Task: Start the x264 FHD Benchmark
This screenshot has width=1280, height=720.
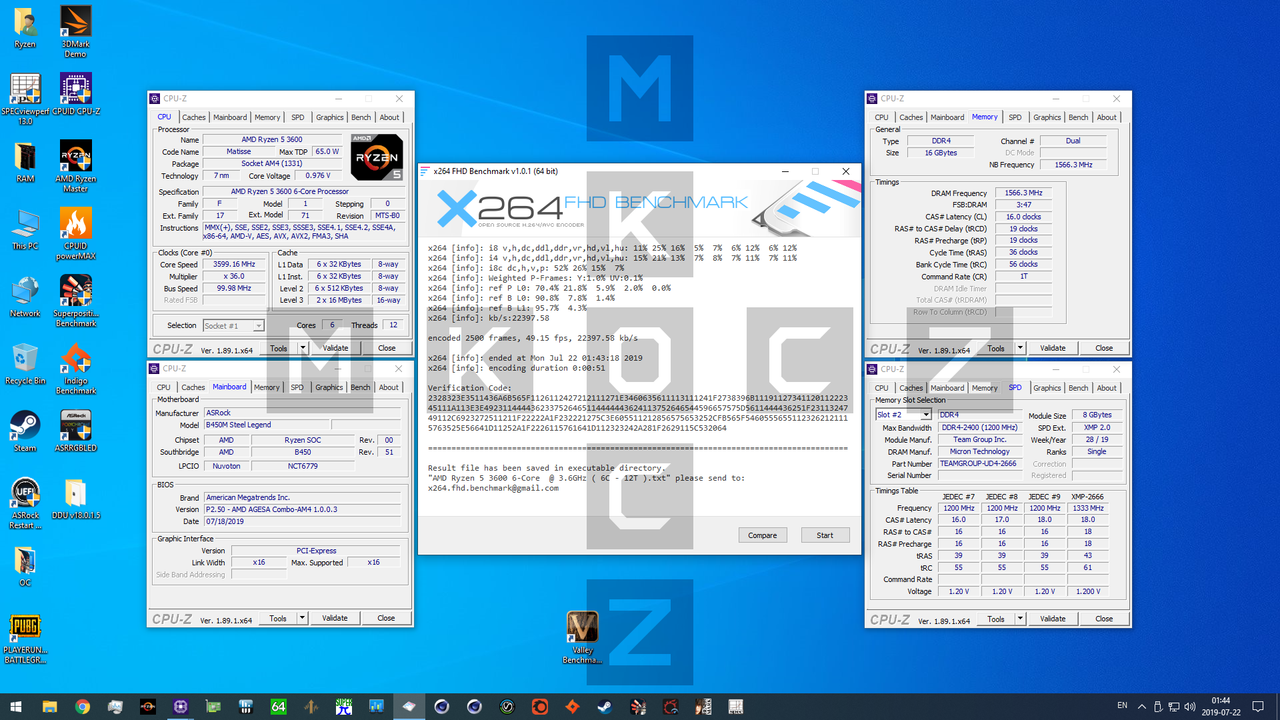Action: (x=825, y=535)
